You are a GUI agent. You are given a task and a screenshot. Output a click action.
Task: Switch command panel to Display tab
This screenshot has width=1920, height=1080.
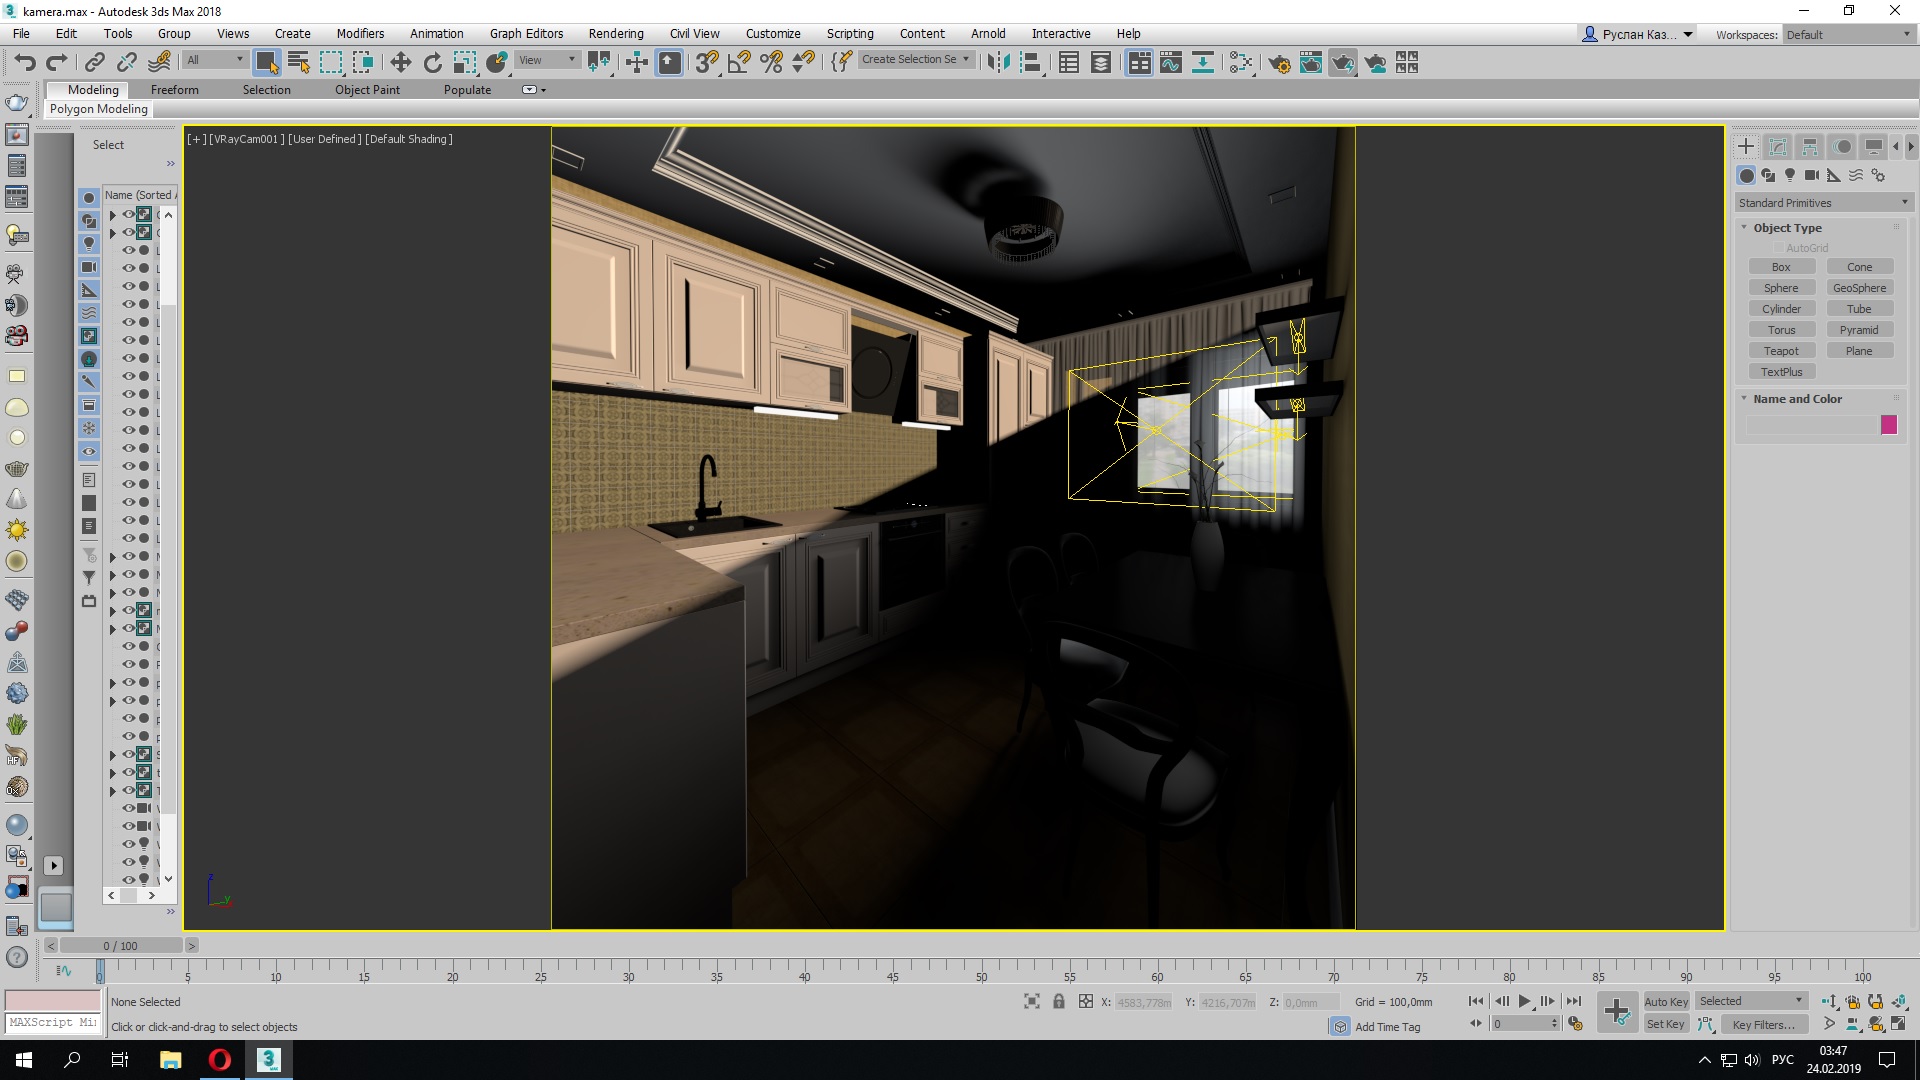click(1874, 146)
